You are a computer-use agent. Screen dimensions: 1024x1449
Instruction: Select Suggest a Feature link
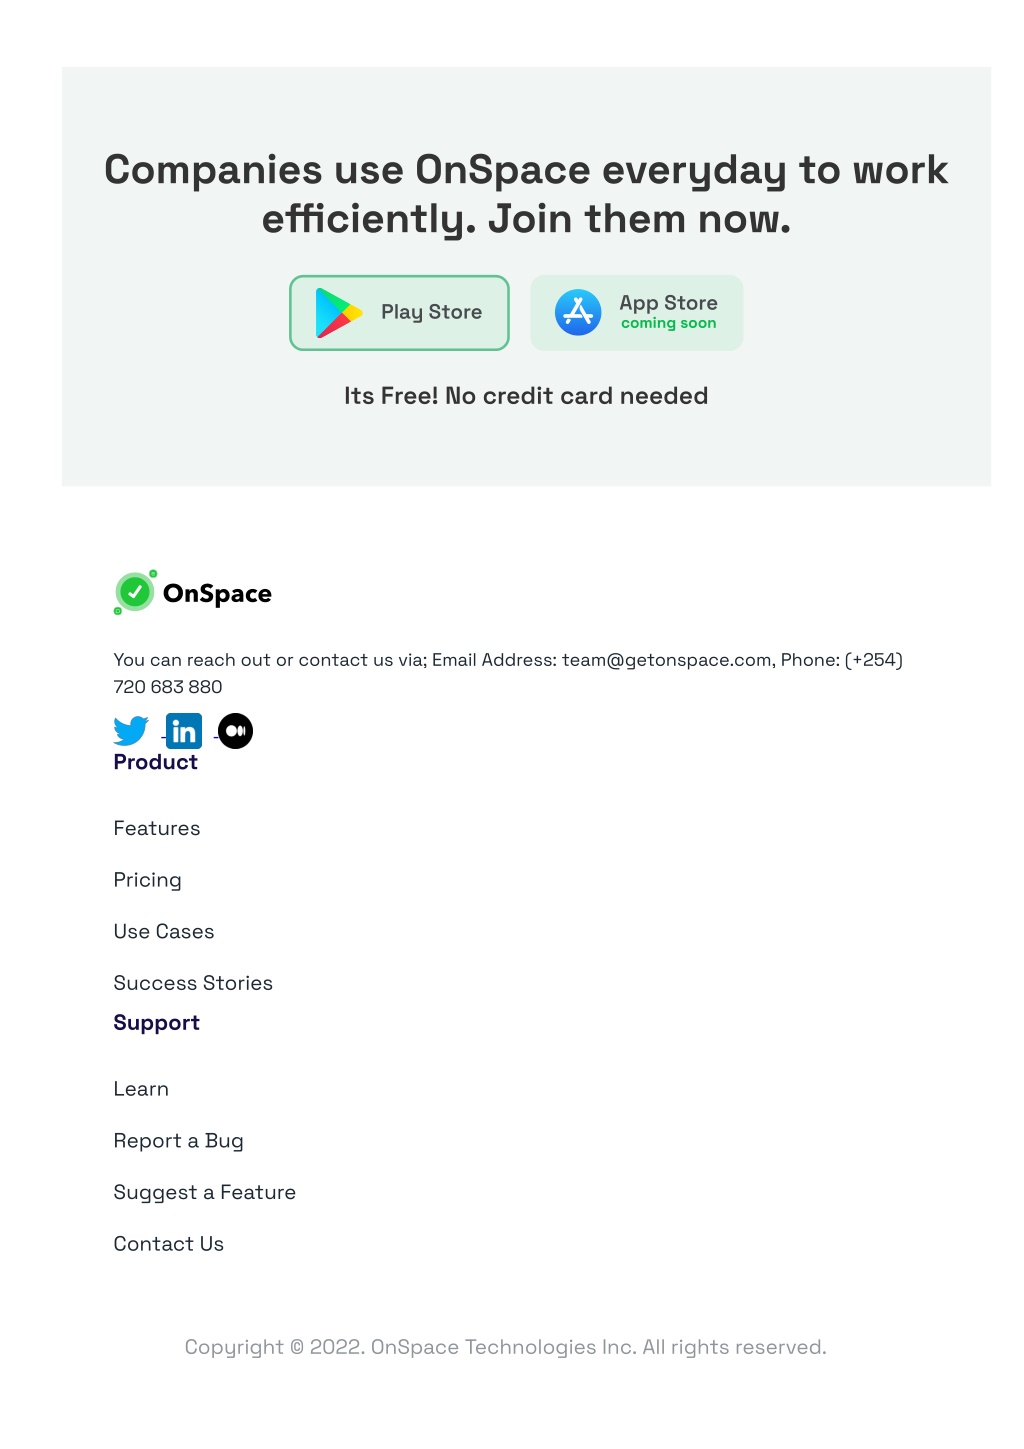coord(205,1193)
